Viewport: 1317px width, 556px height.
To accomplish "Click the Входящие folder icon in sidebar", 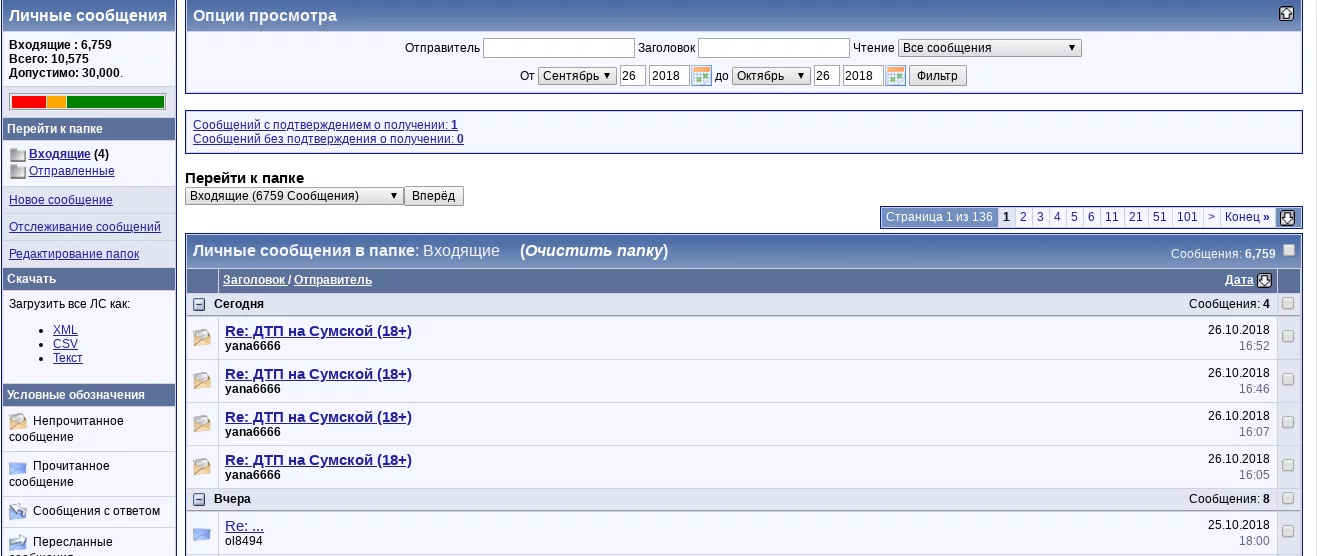I will [17, 155].
